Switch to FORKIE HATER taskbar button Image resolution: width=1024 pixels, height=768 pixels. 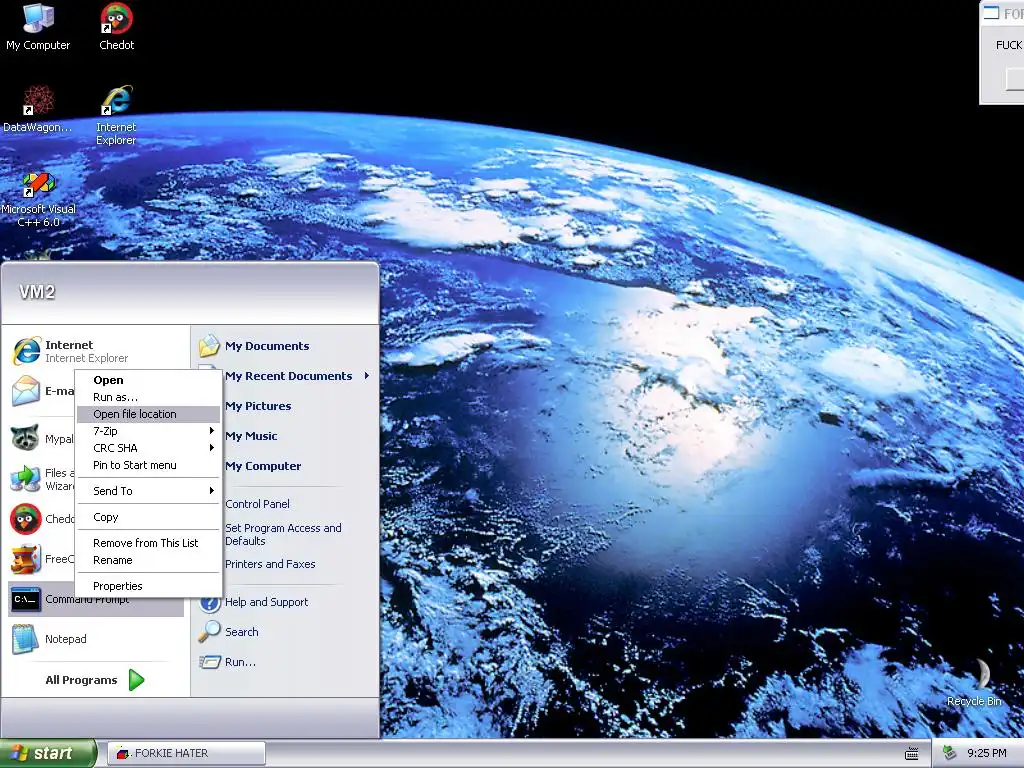(186, 753)
